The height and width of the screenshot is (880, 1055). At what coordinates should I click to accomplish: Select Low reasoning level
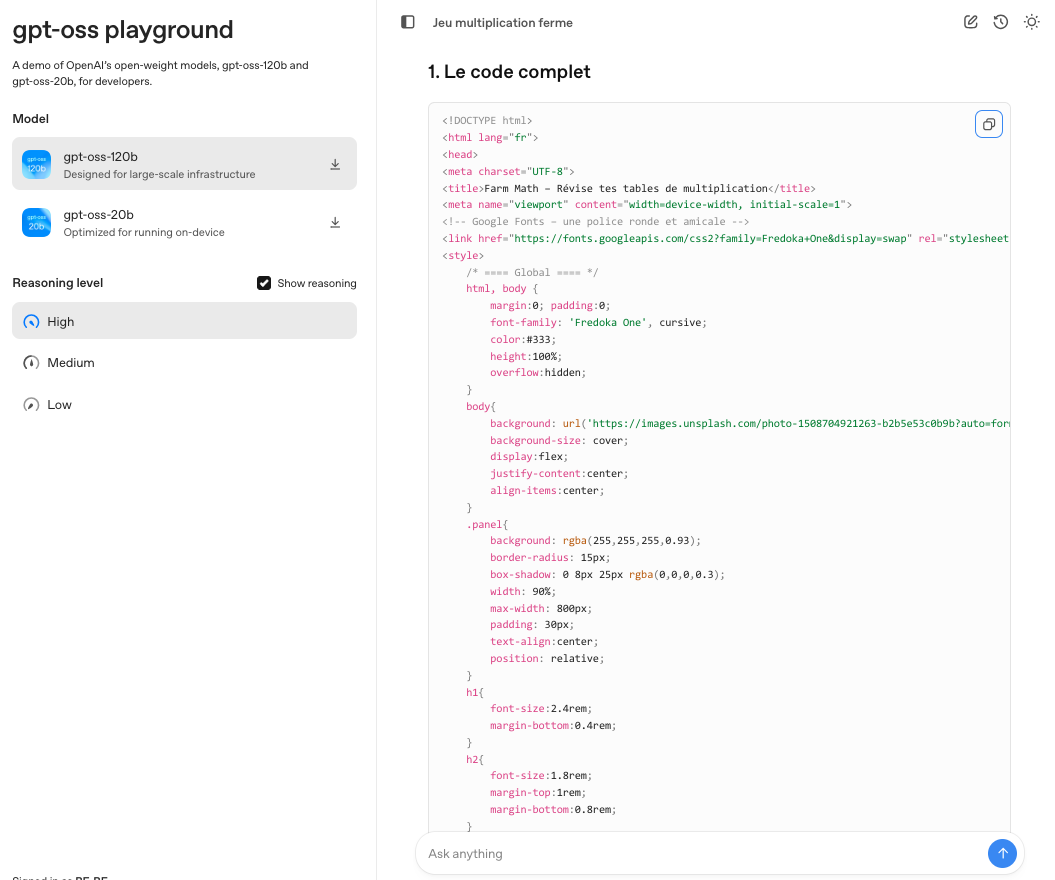tap(184, 405)
